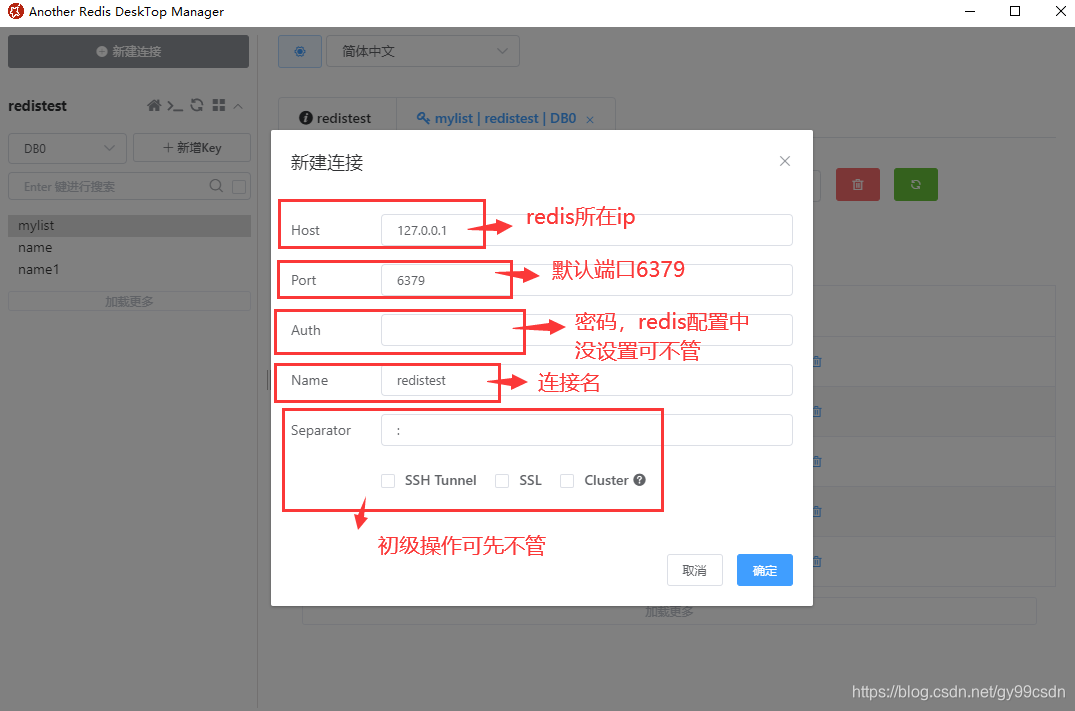The image size is (1075, 711).
Task: Toggle the exact search checkbox
Action: click(x=239, y=186)
